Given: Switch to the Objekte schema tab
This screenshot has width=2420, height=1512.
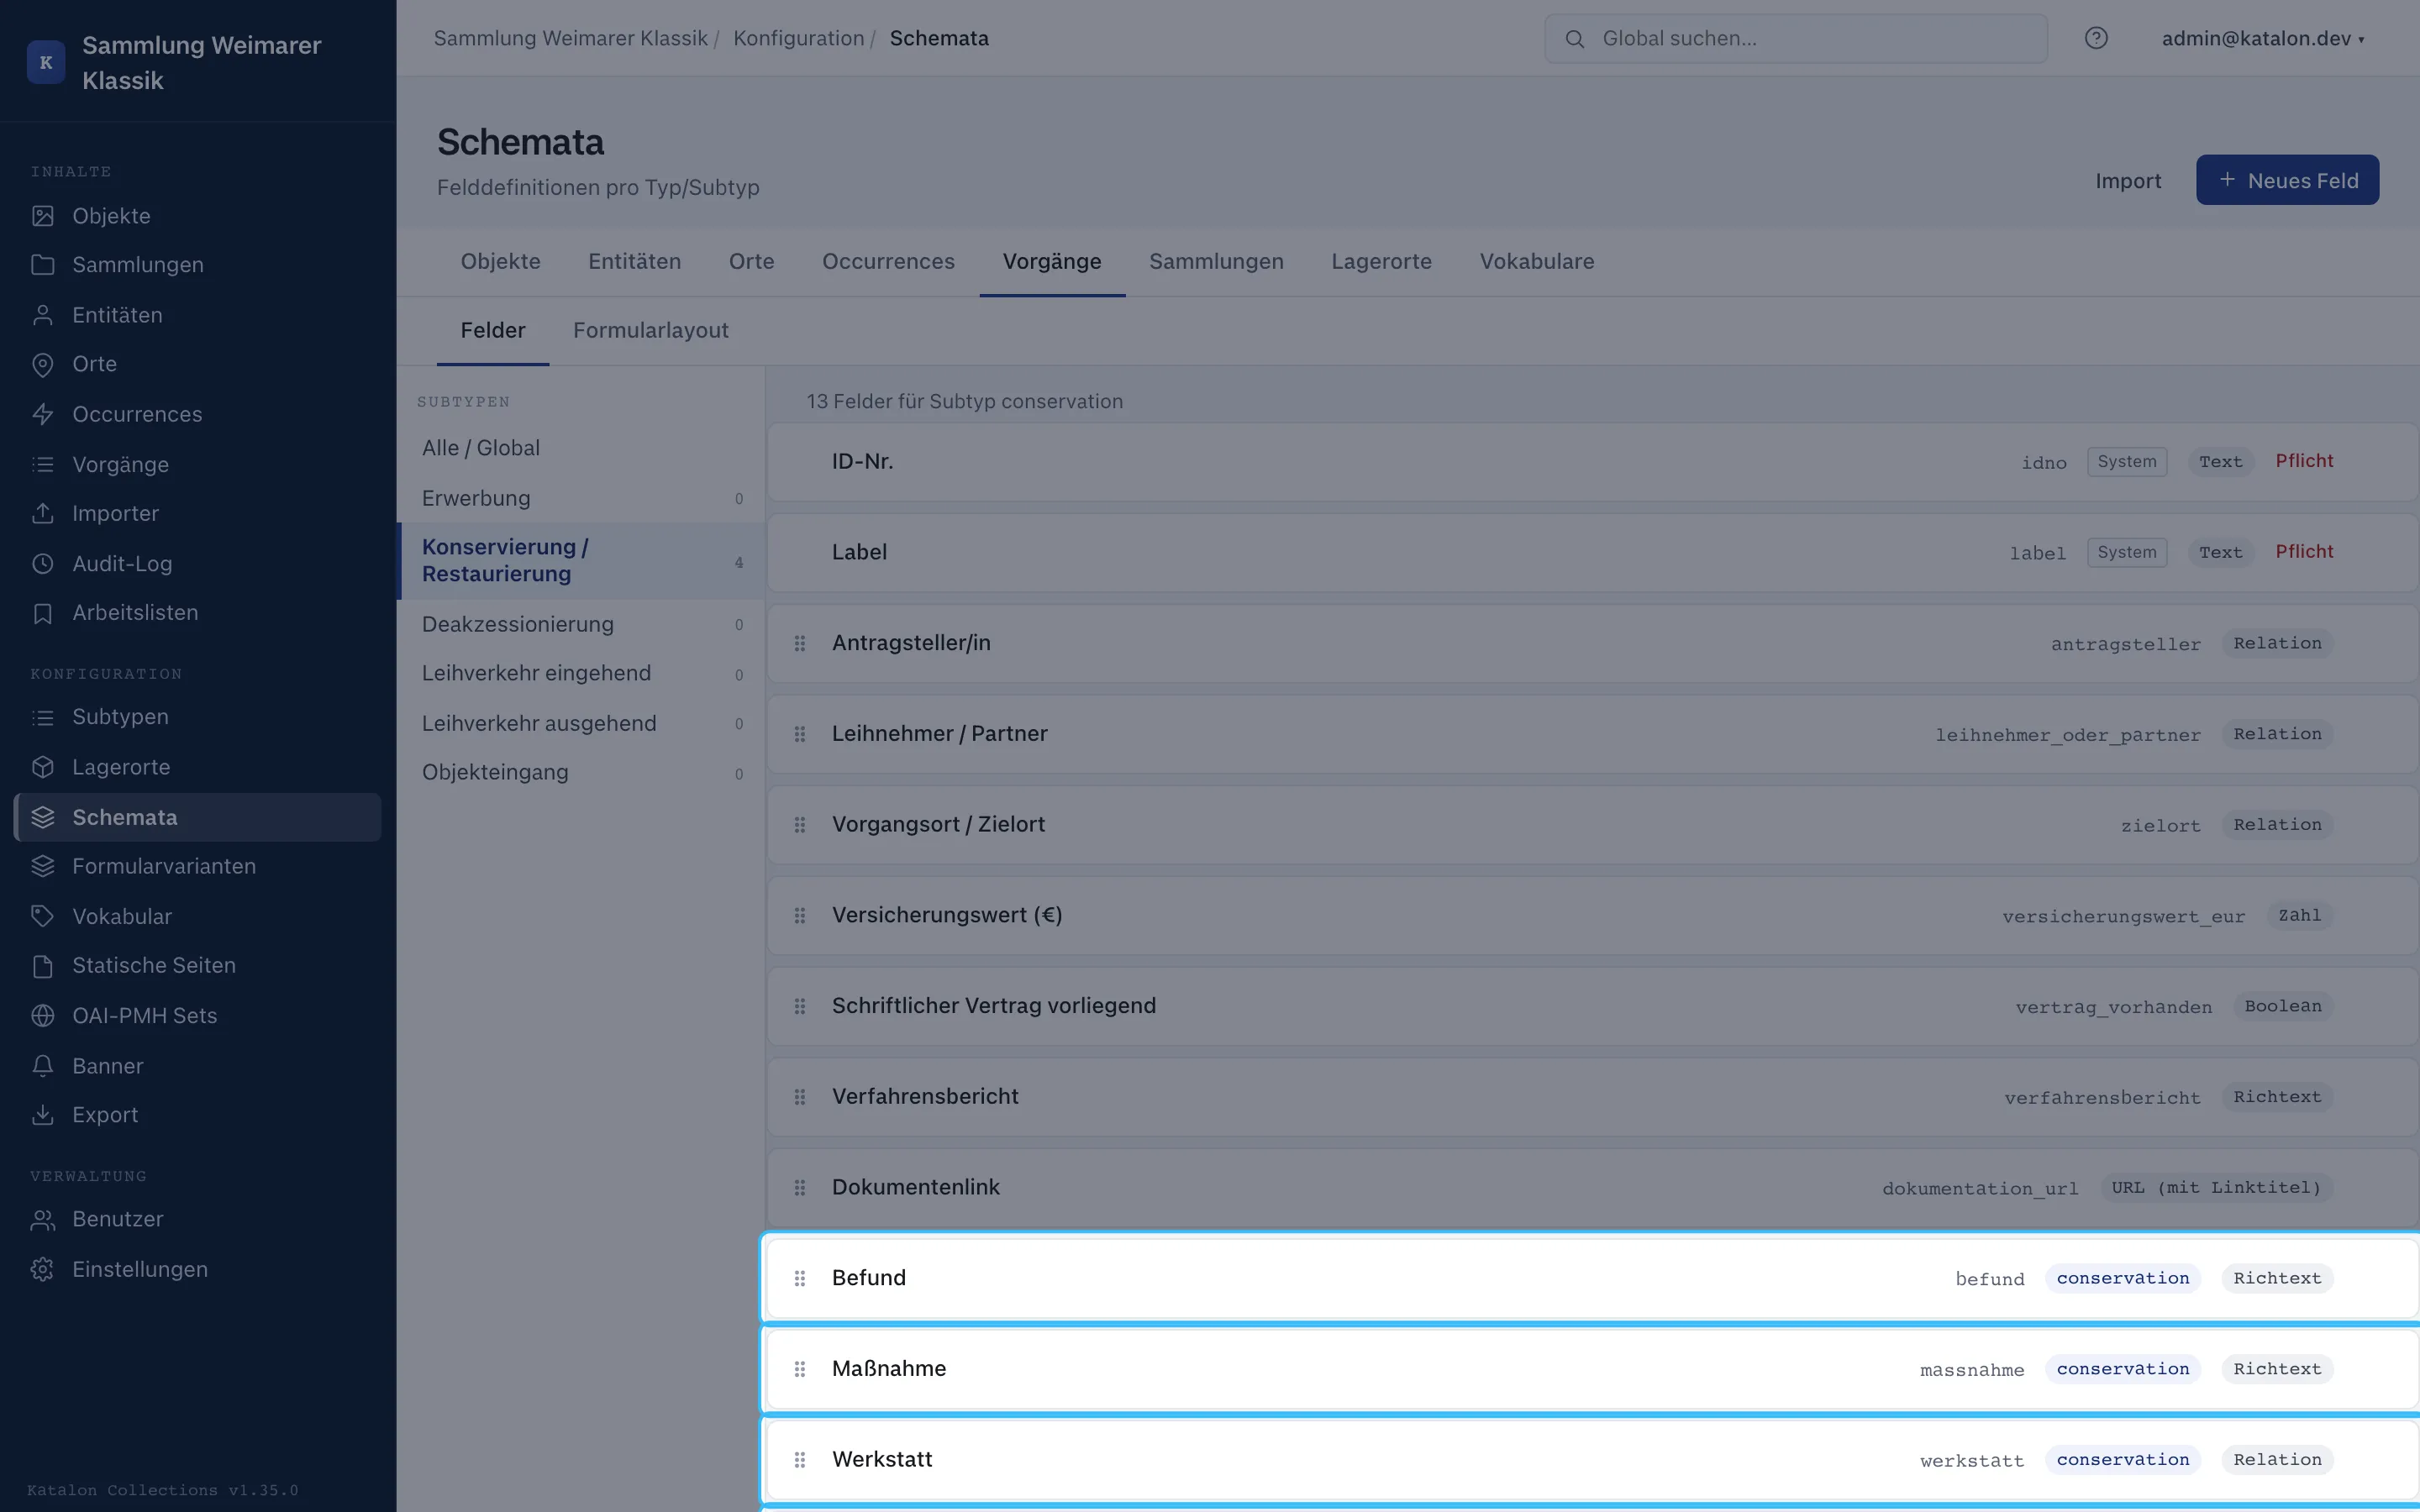Looking at the screenshot, I should coord(500,262).
